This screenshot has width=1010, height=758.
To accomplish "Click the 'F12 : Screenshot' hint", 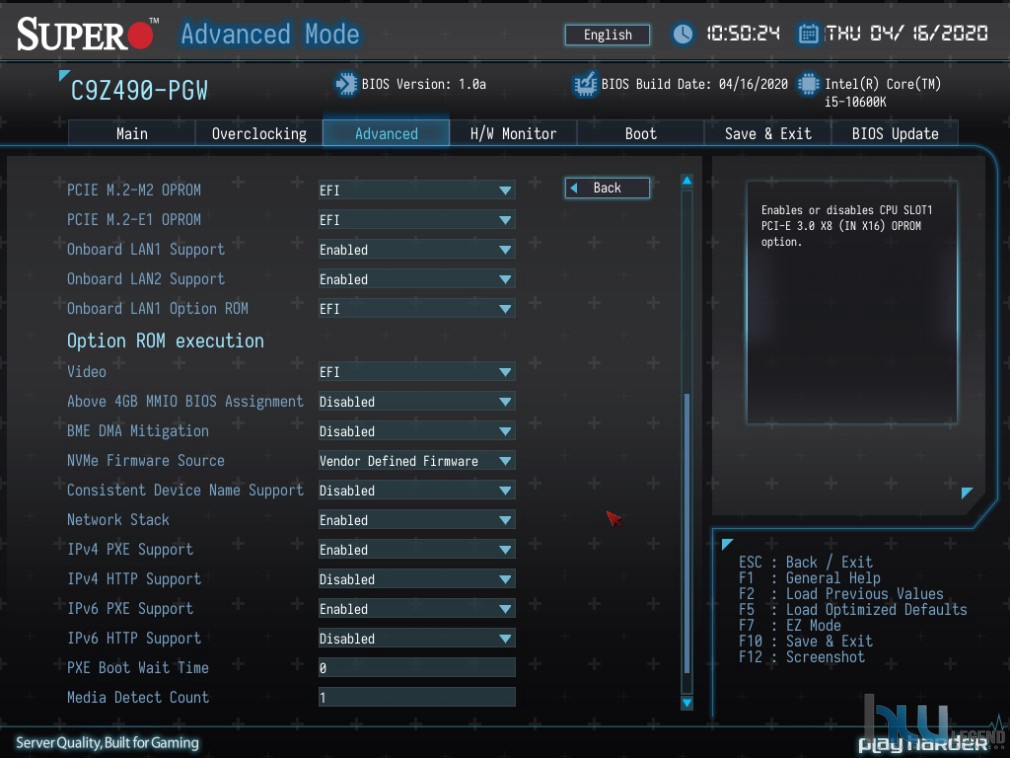I will click(x=801, y=657).
